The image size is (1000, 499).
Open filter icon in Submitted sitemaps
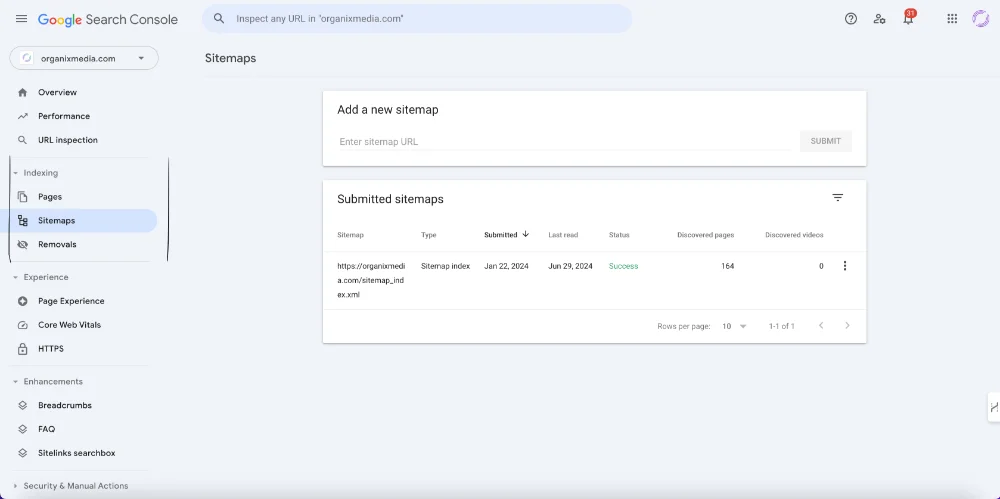[x=837, y=198]
